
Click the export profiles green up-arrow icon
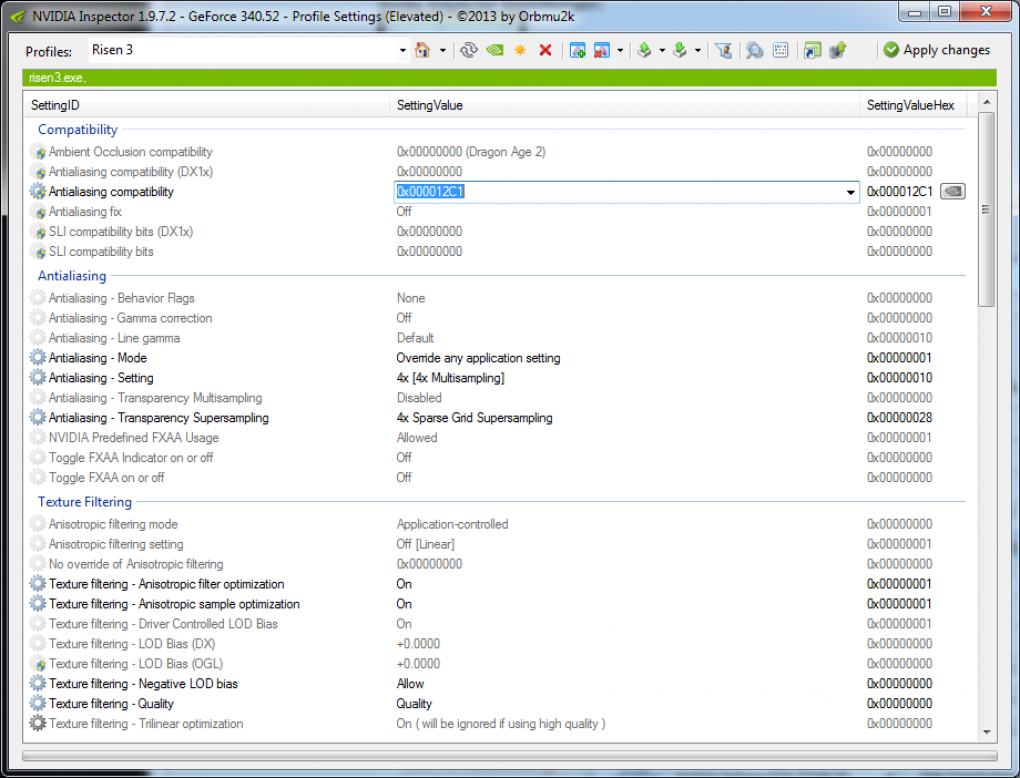click(645, 50)
